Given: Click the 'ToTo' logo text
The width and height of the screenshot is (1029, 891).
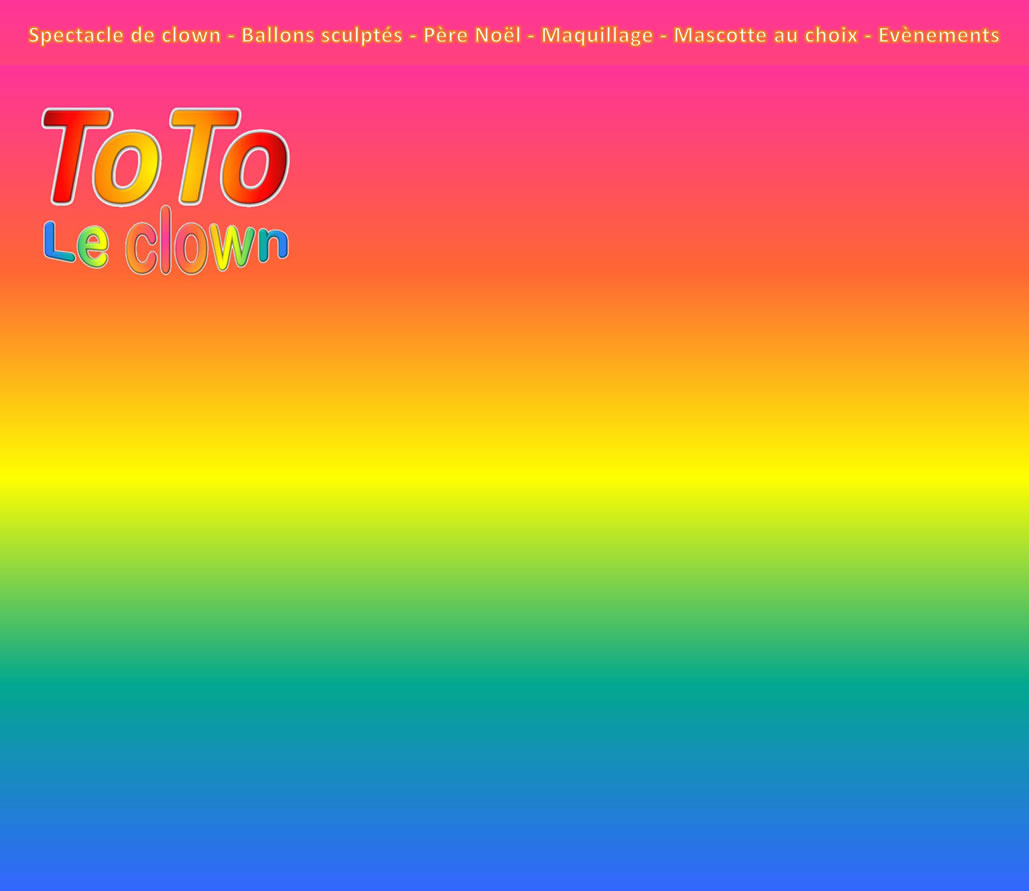Looking at the screenshot, I should tap(165, 155).
